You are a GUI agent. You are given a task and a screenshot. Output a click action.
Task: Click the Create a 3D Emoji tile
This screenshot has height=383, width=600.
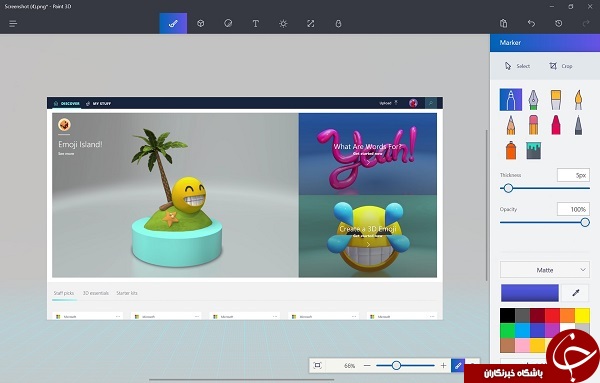point(368,236)
